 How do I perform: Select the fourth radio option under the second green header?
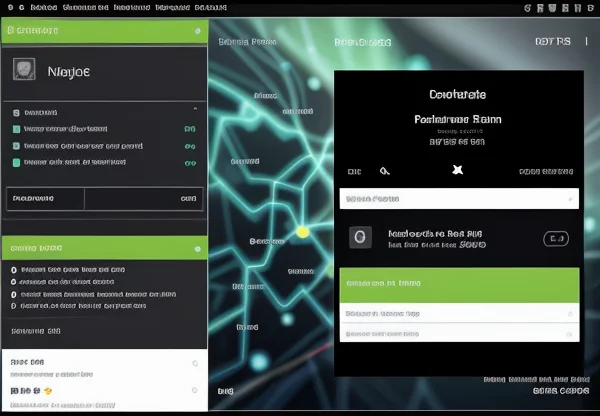(13, 306)
